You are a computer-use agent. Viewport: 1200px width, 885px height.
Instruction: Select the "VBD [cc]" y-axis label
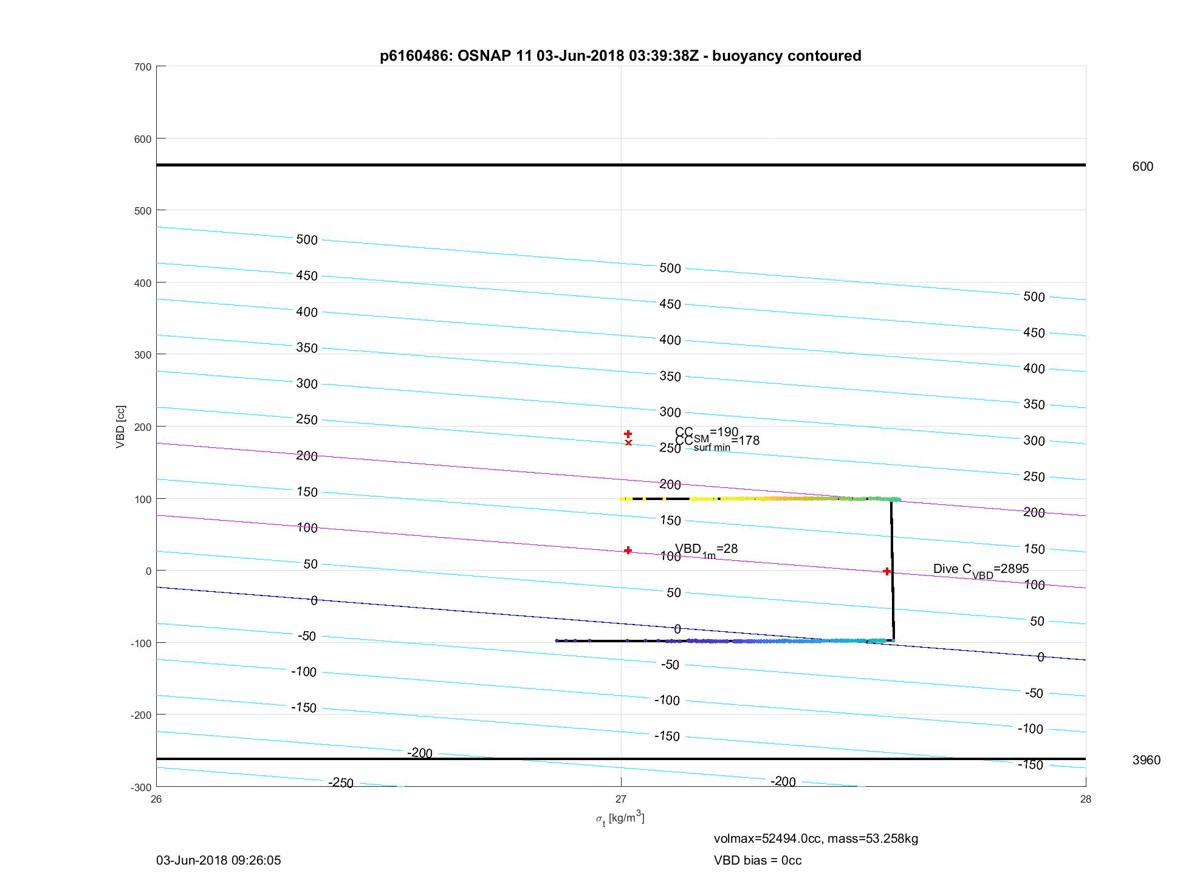pos(121,427)
